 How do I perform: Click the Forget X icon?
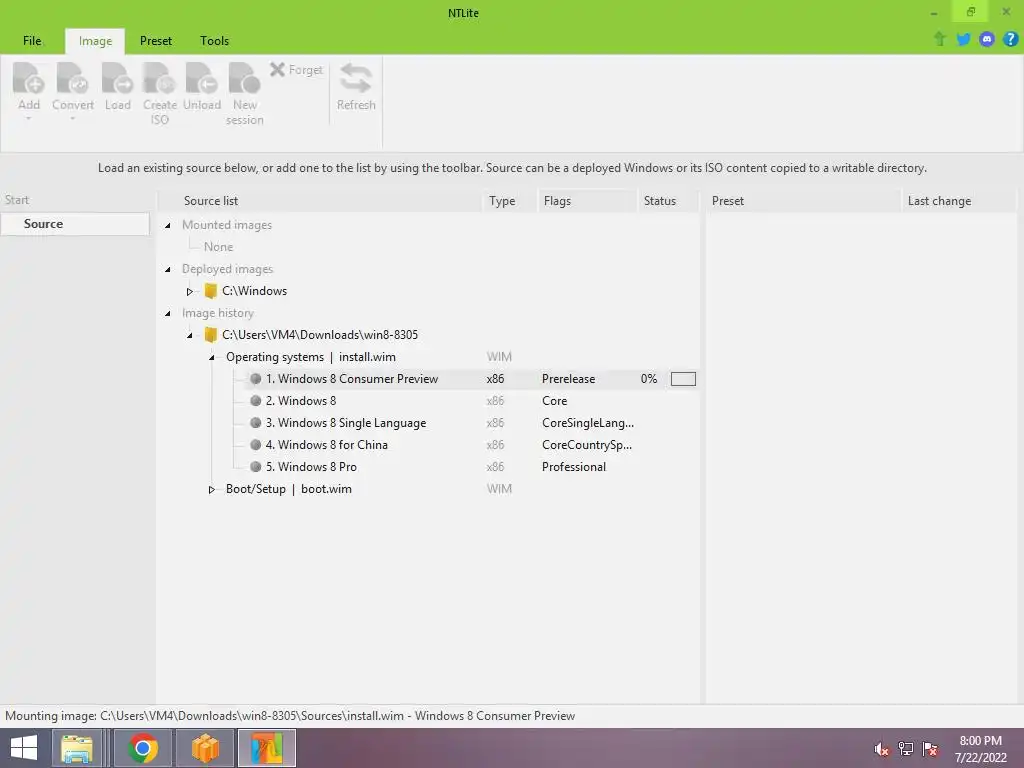click(278, 69)
